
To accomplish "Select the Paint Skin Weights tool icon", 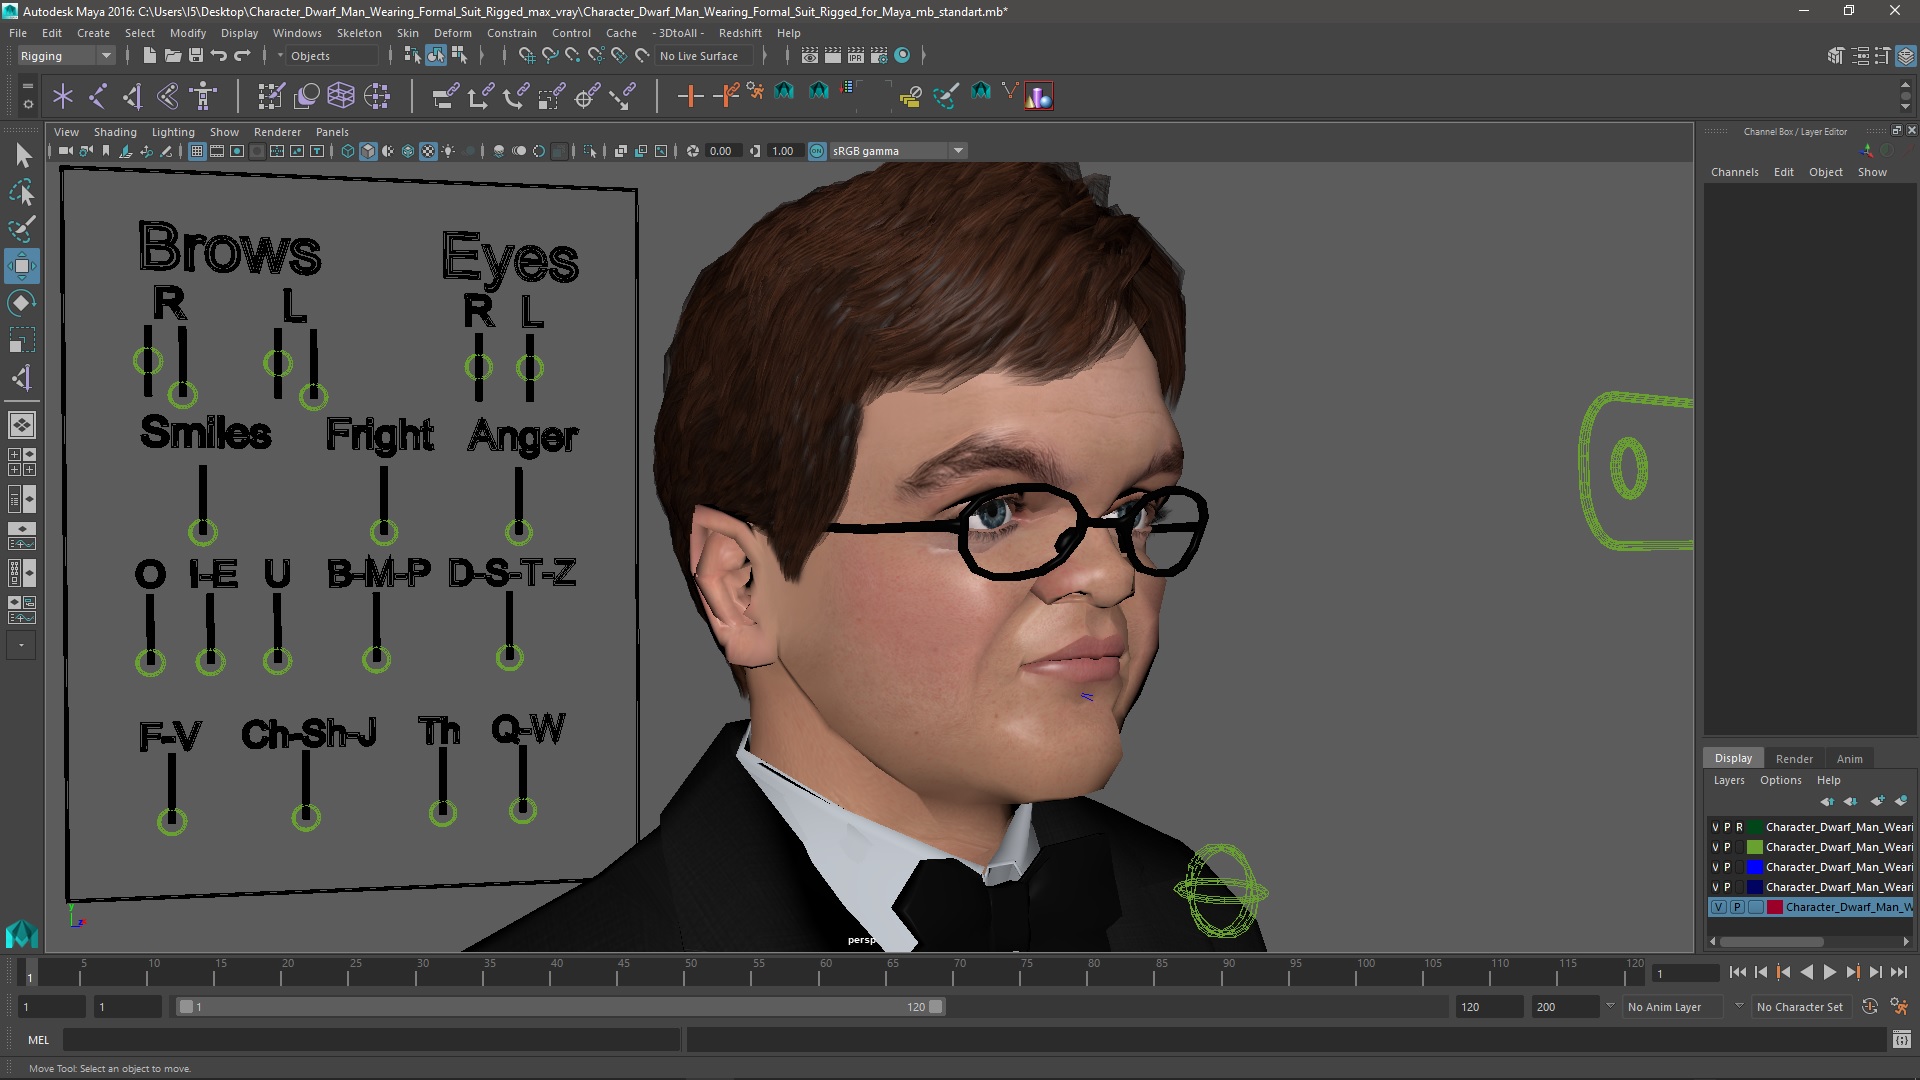I will (x=271, y=96).
